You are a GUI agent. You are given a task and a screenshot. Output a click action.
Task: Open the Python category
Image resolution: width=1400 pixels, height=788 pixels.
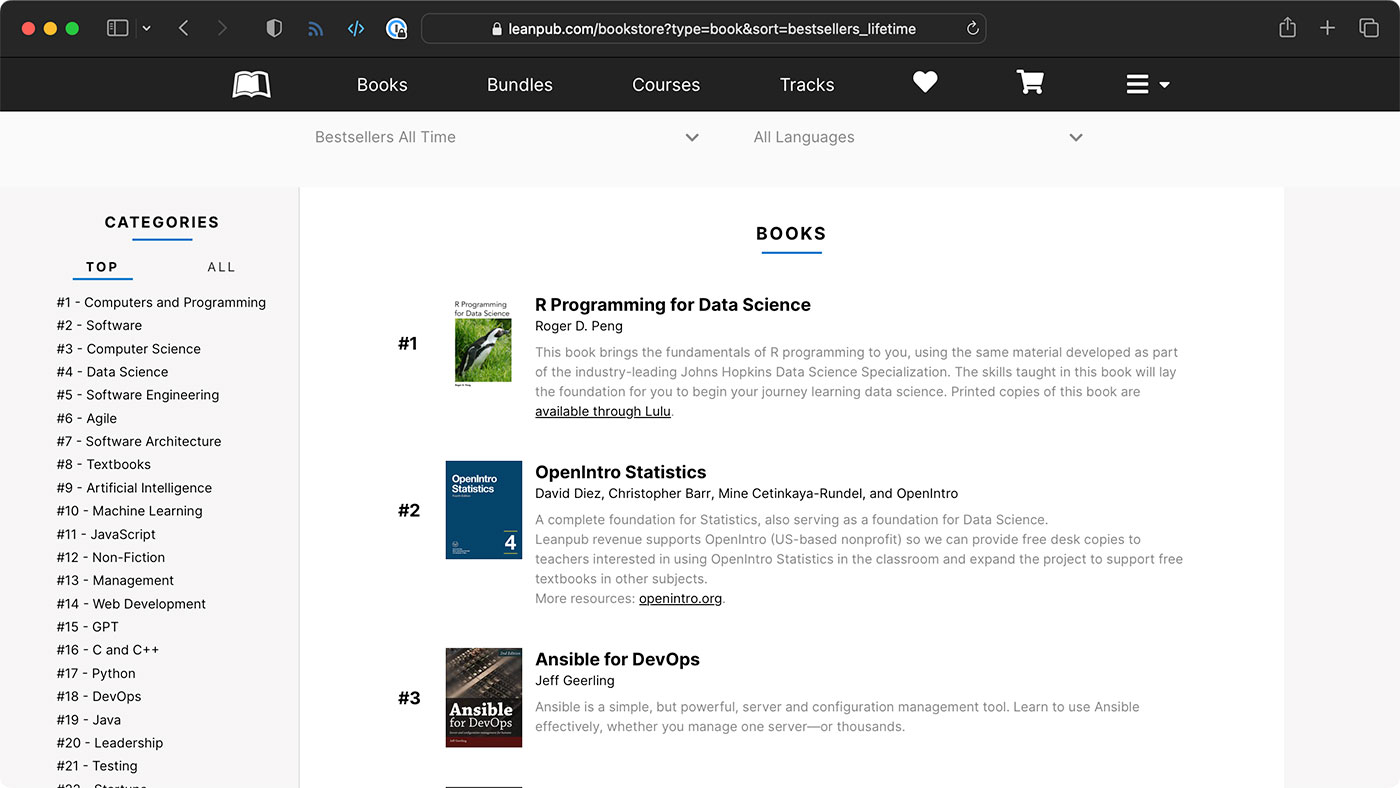tap(96, 673)
